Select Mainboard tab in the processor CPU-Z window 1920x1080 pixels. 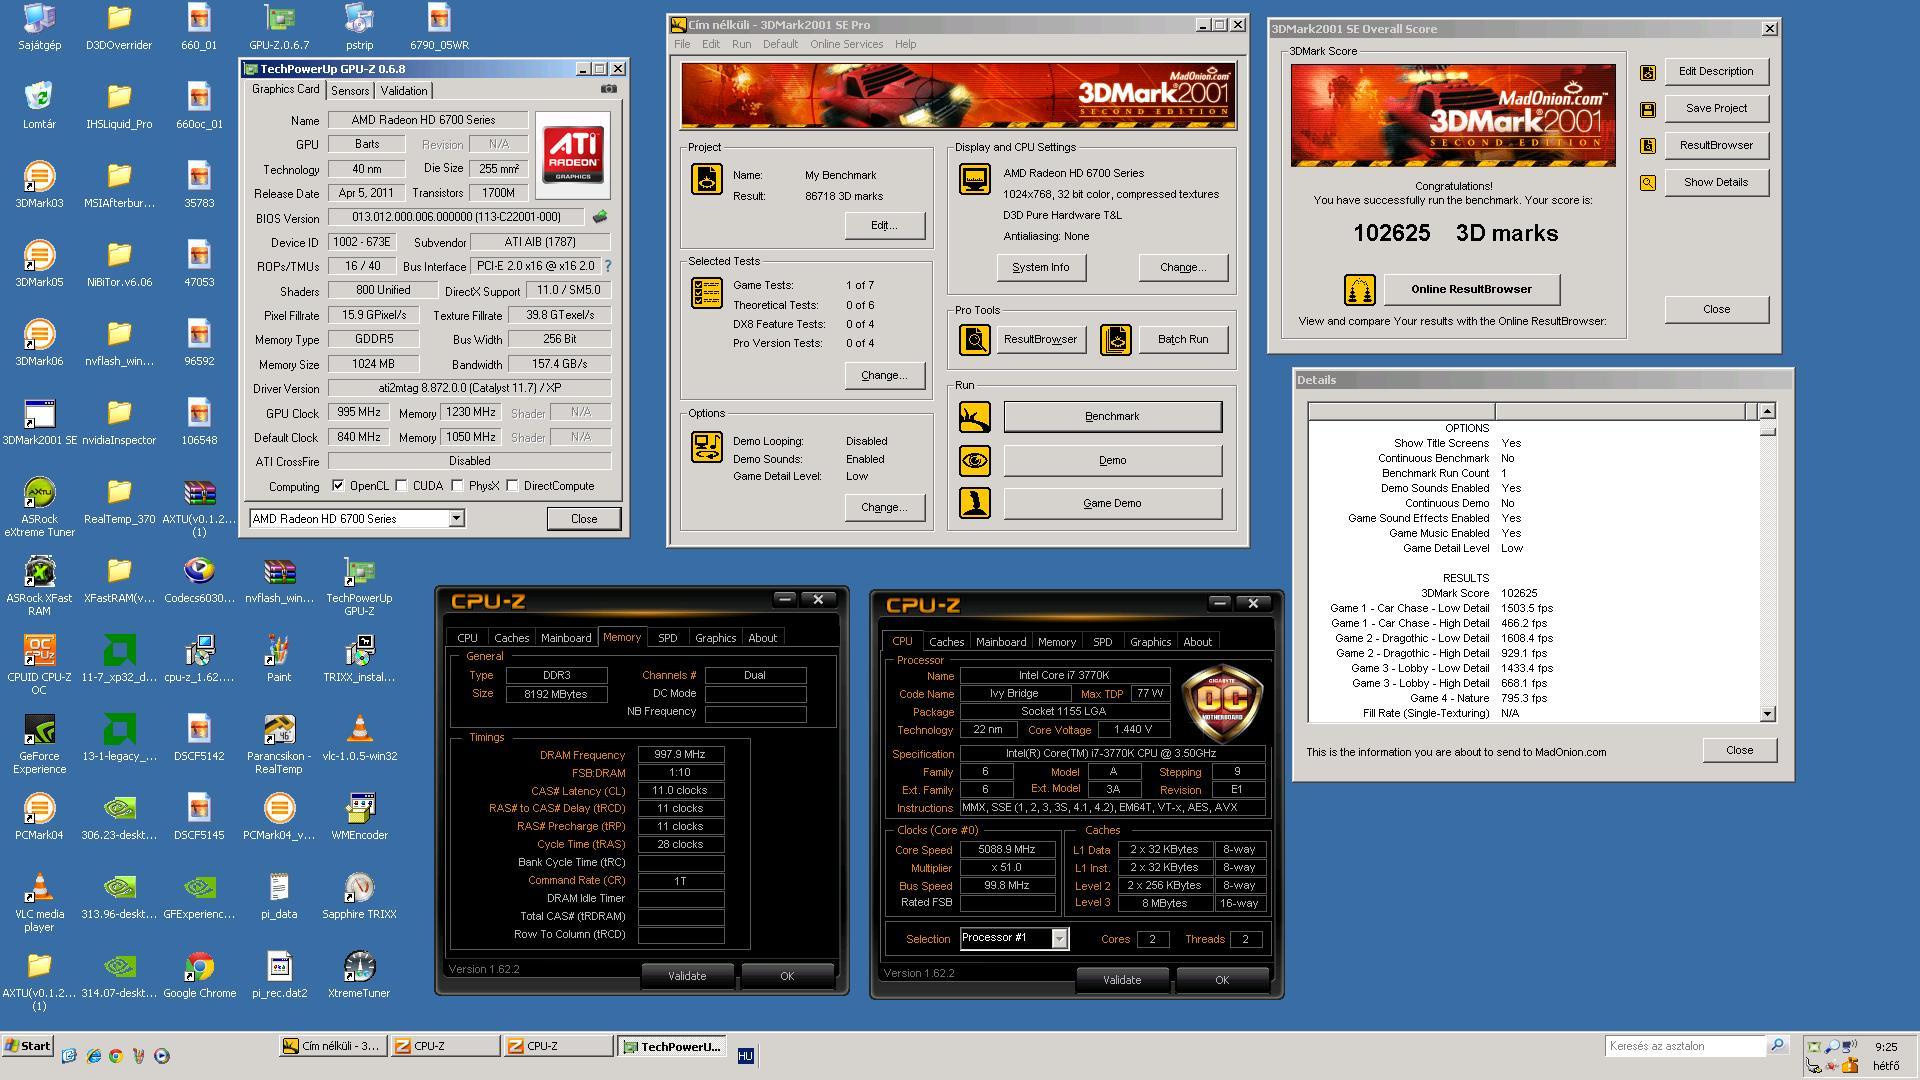[1001, 642]
